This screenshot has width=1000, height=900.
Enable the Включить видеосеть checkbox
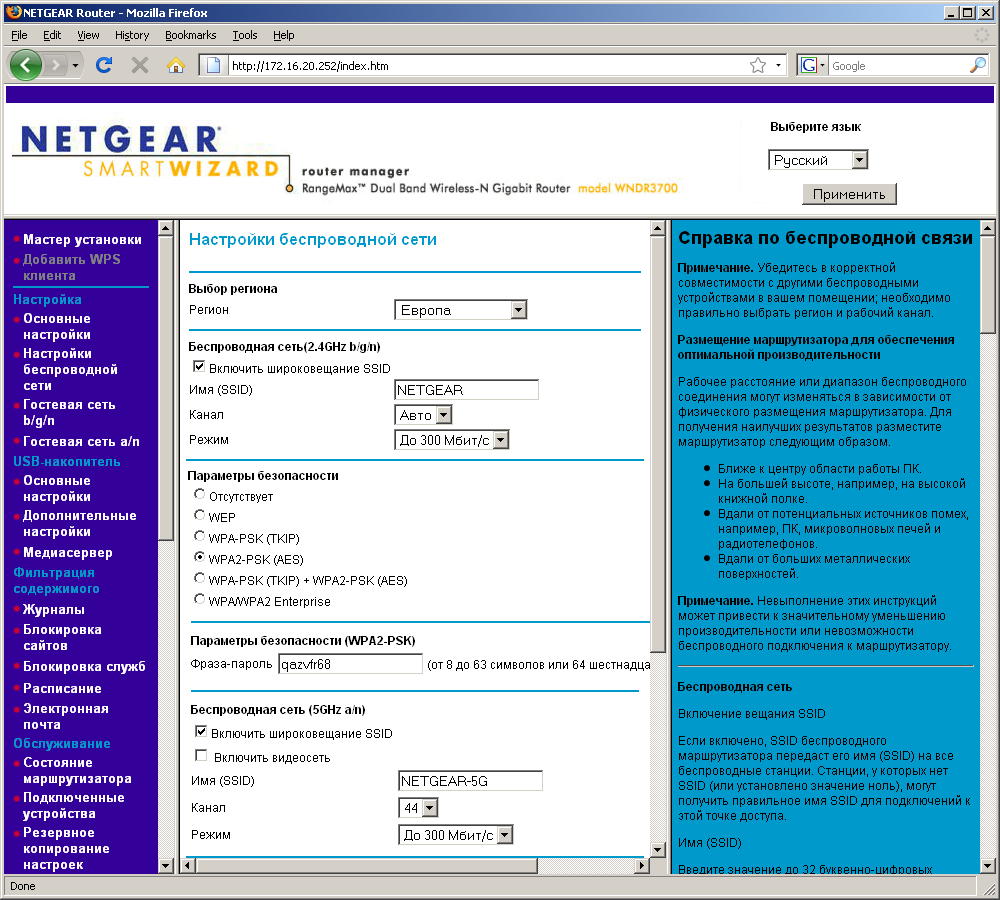pyautogui.click(x=201, y=756)
